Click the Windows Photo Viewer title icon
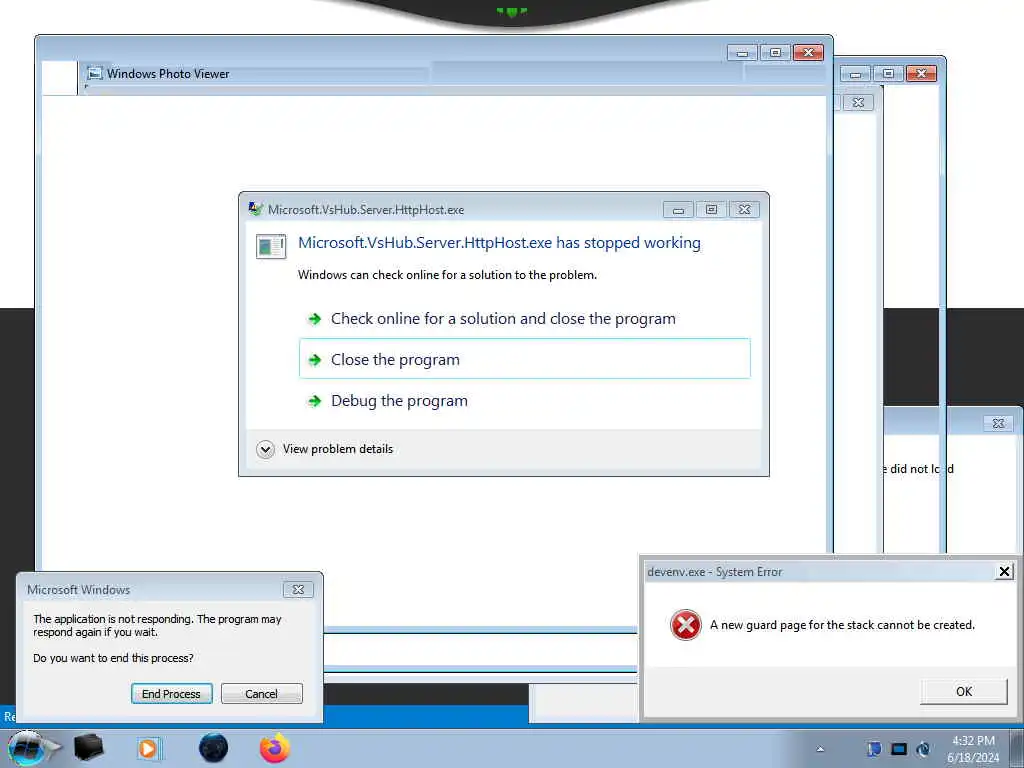 click(x=95, y=73)
